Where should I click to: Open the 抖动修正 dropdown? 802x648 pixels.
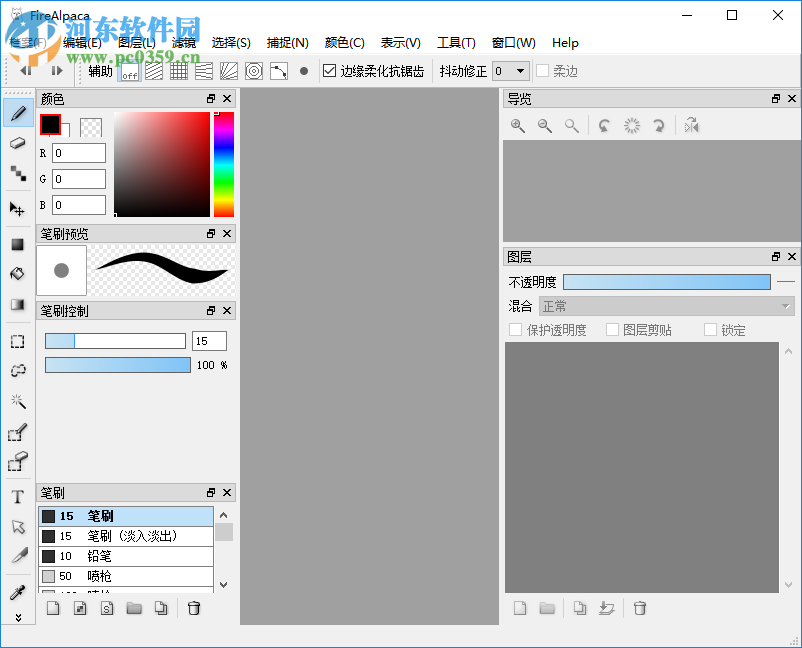[x=509, y=70]
